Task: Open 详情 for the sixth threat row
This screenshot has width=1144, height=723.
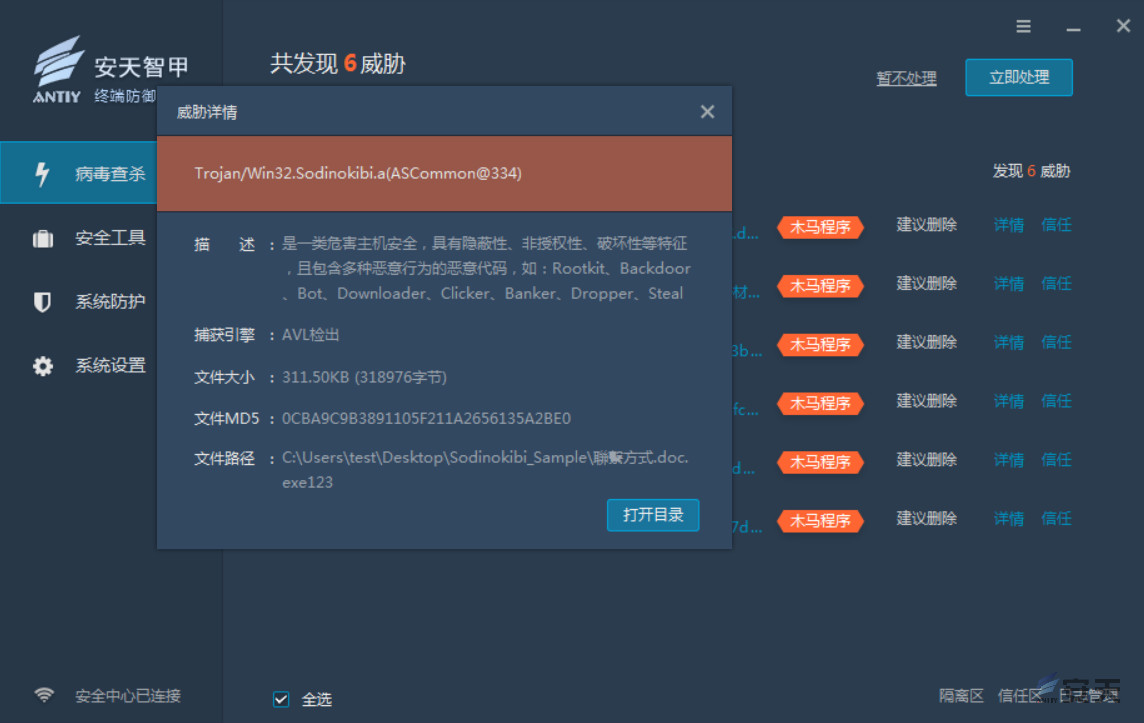Action: tap(1008, 519)
